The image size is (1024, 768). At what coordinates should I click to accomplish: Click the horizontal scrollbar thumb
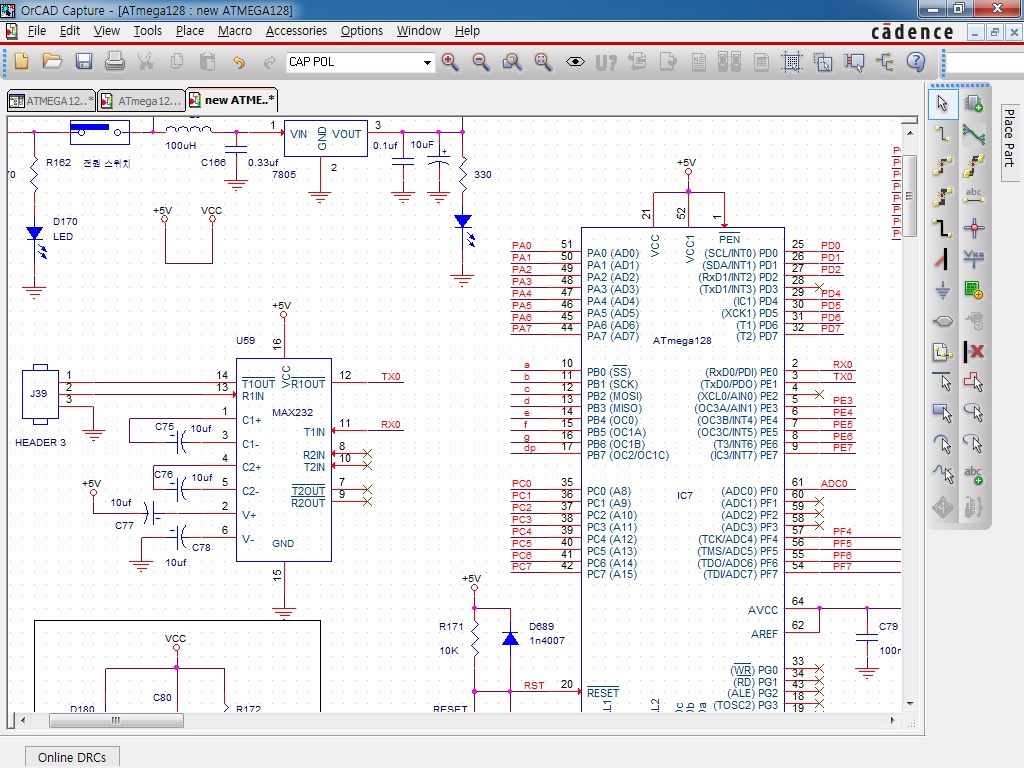116,720
